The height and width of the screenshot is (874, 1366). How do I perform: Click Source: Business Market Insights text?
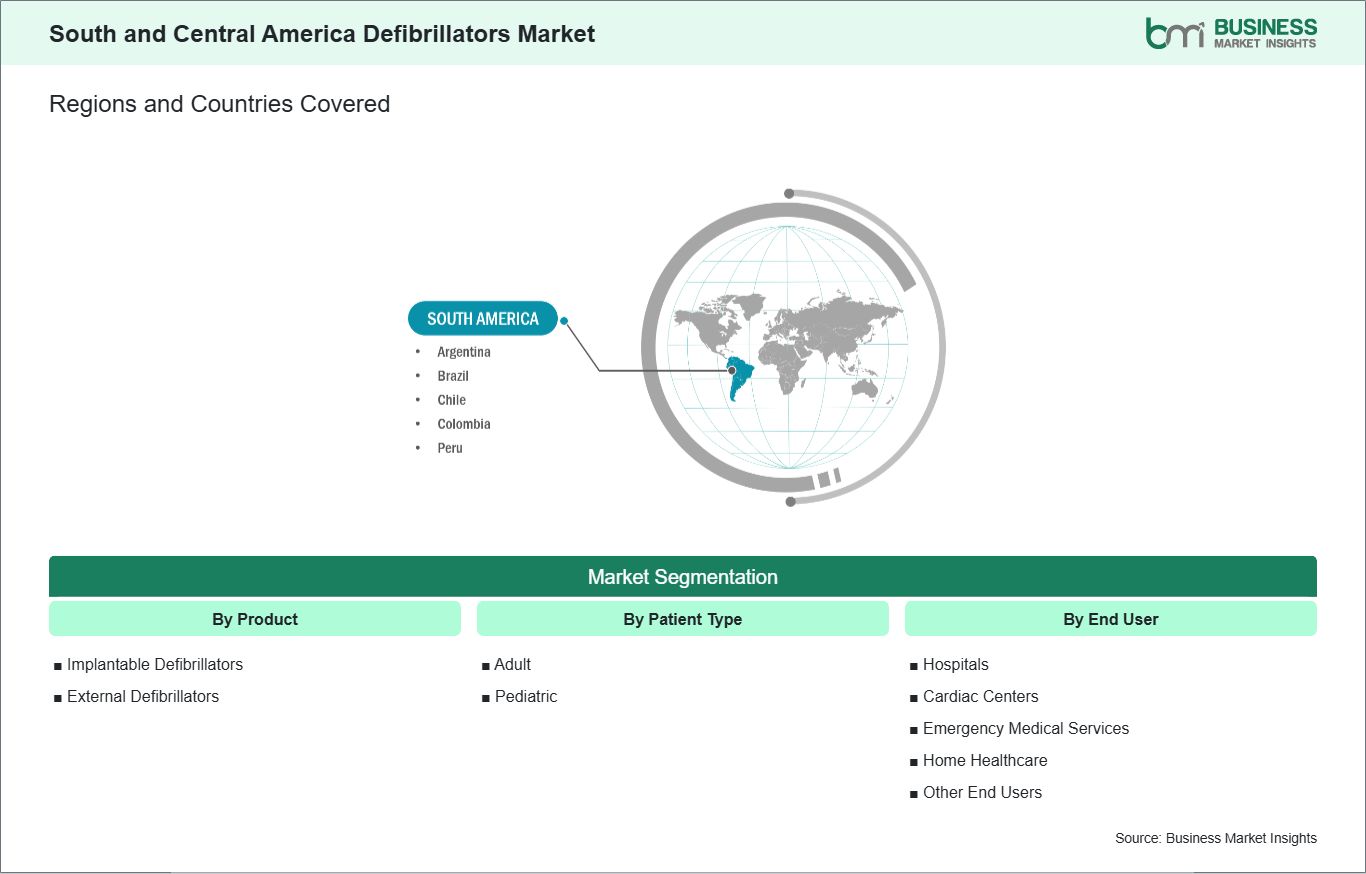pyautogui.click(x=1216, y=838)
